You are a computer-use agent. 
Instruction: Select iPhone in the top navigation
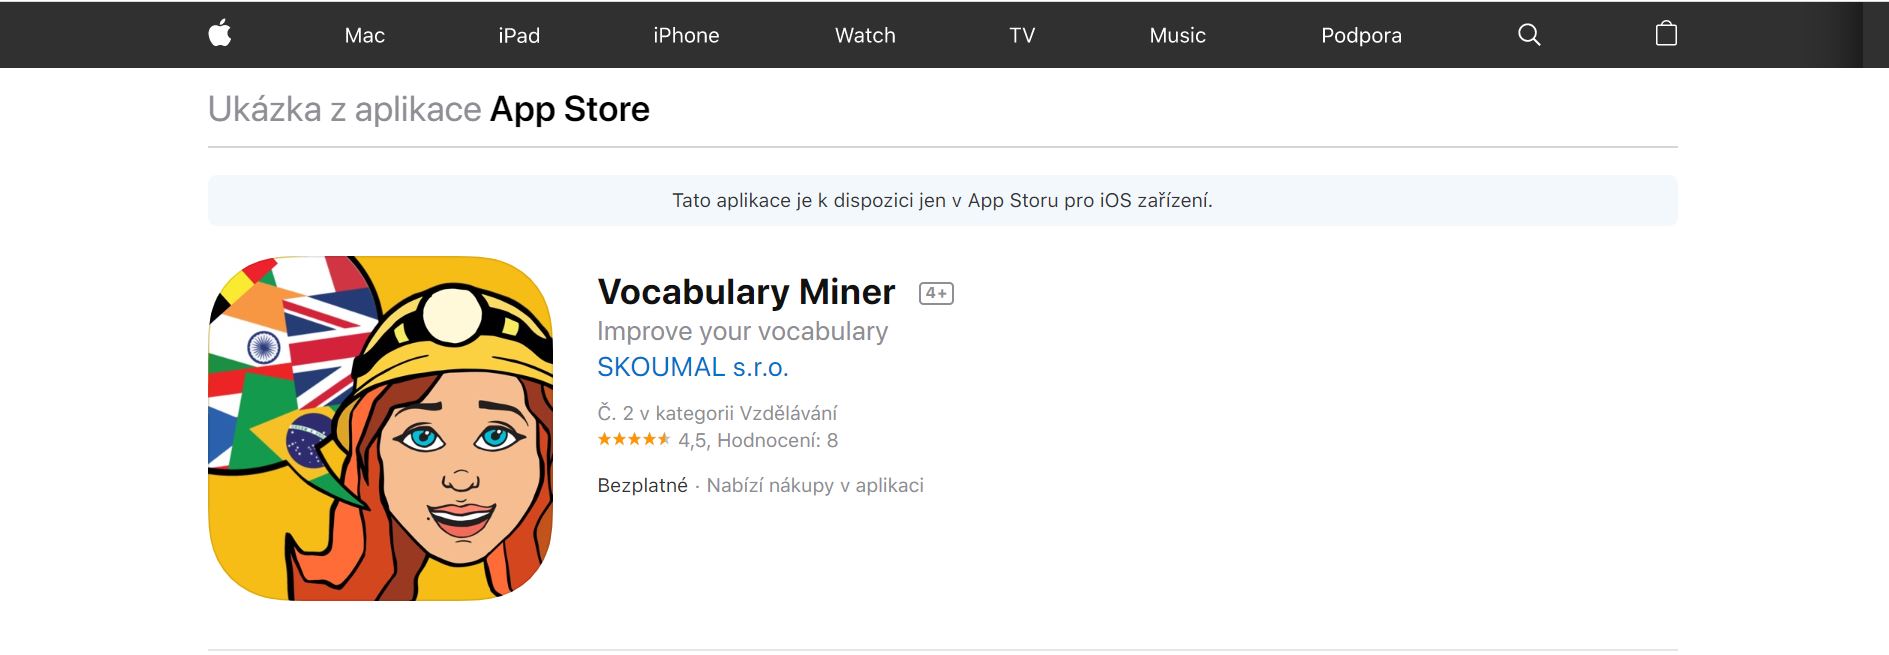[686, 35]
